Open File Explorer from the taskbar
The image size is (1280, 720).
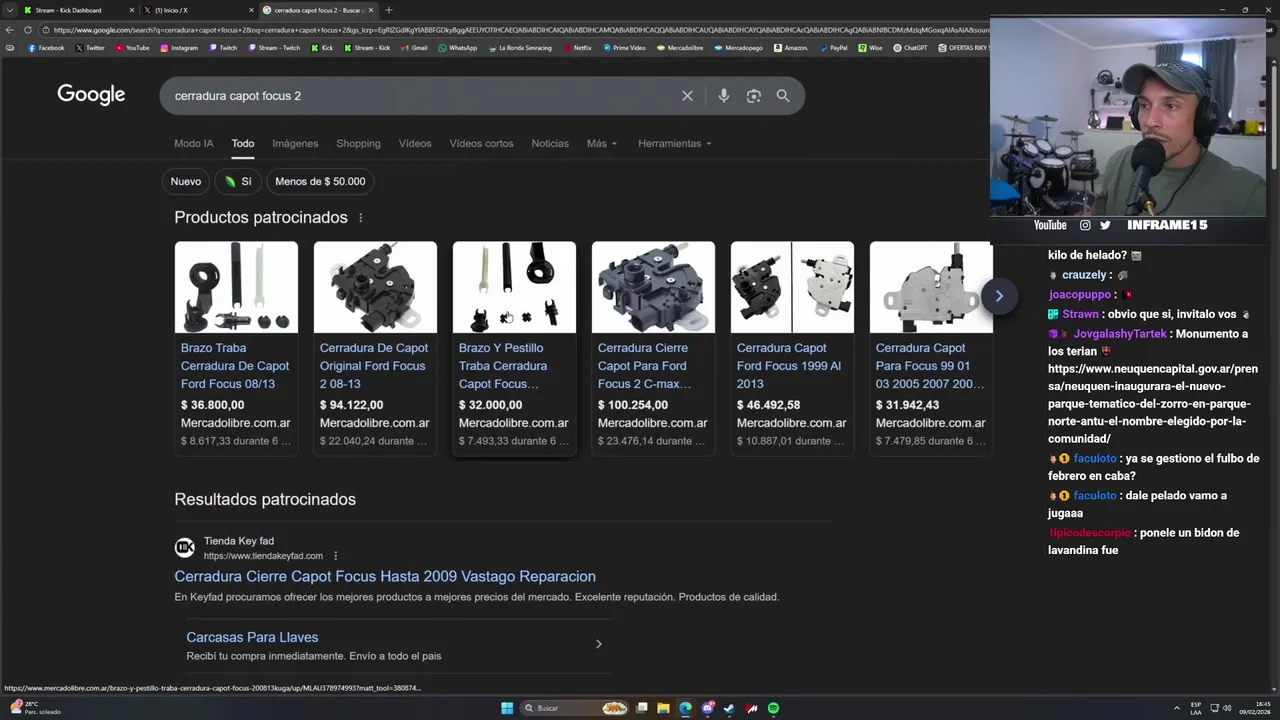point(664,708)
